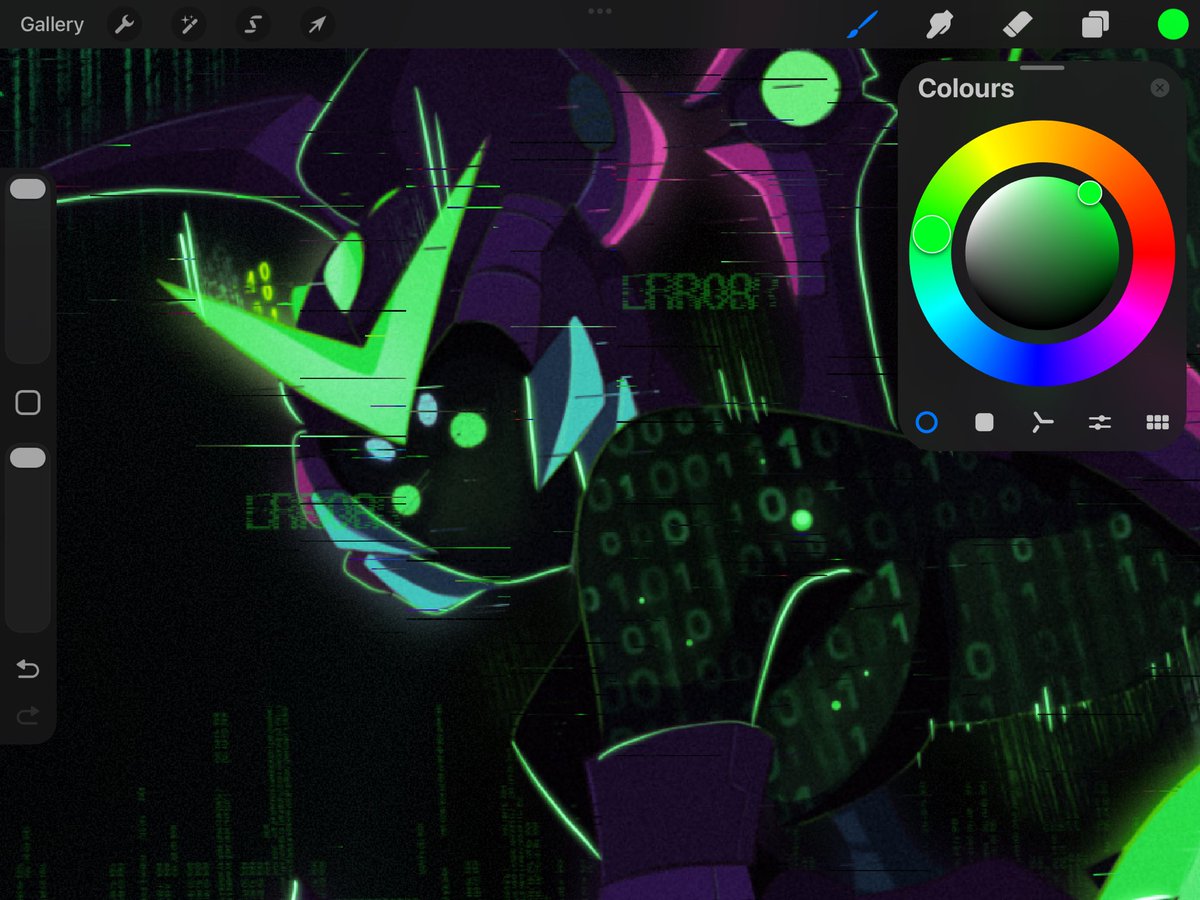
Task: Switch to Value sliders colour tab
Action: click(x=1100, y=422)
